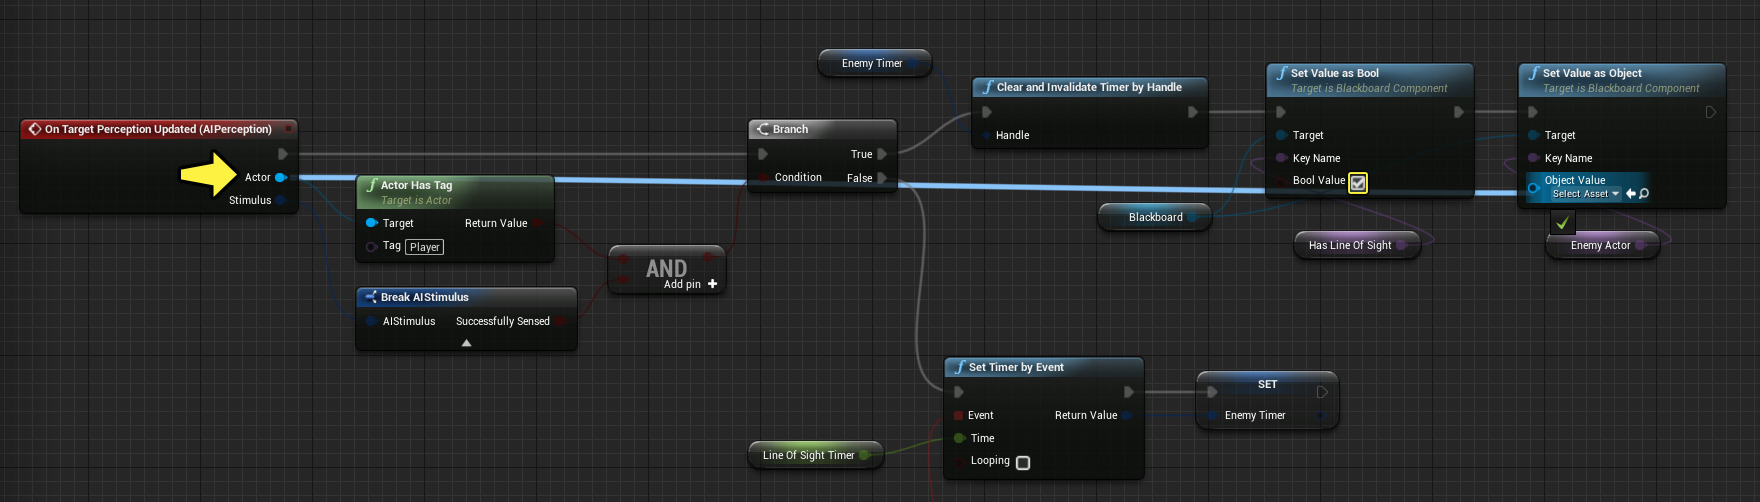Click the Target pin on Actor Has Tag
The height and width of the screenshot is (502, 1760).
point(372,223)
